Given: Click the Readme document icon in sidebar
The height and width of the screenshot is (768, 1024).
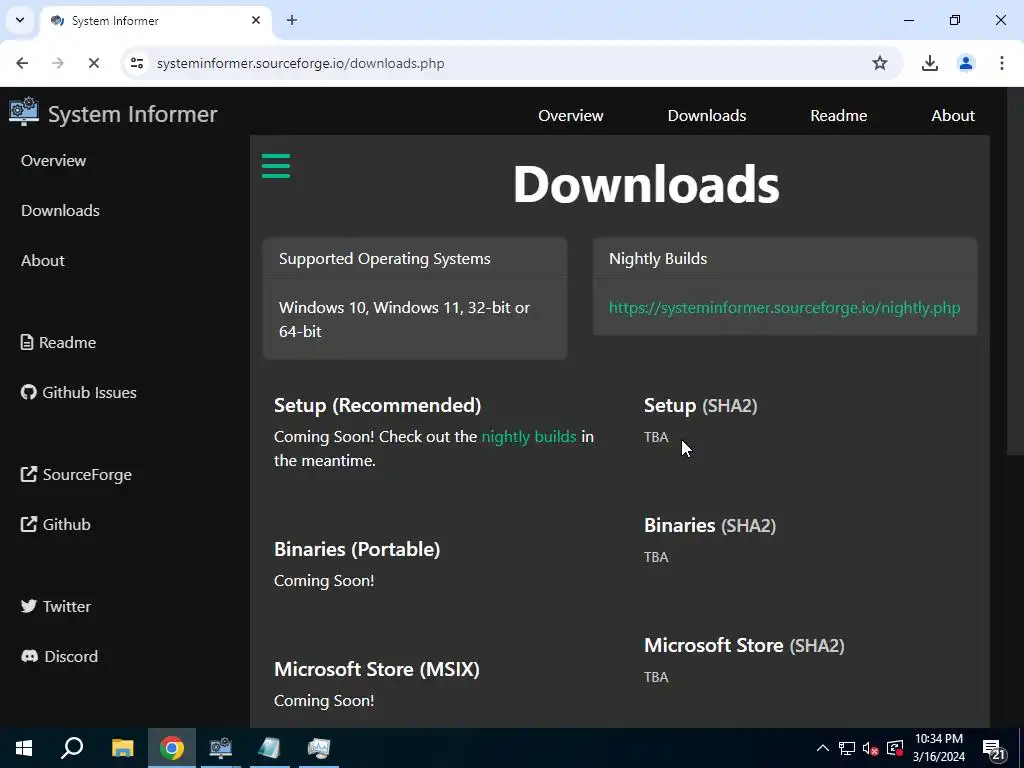Looking at the screenshot, I should click(27, 342).
